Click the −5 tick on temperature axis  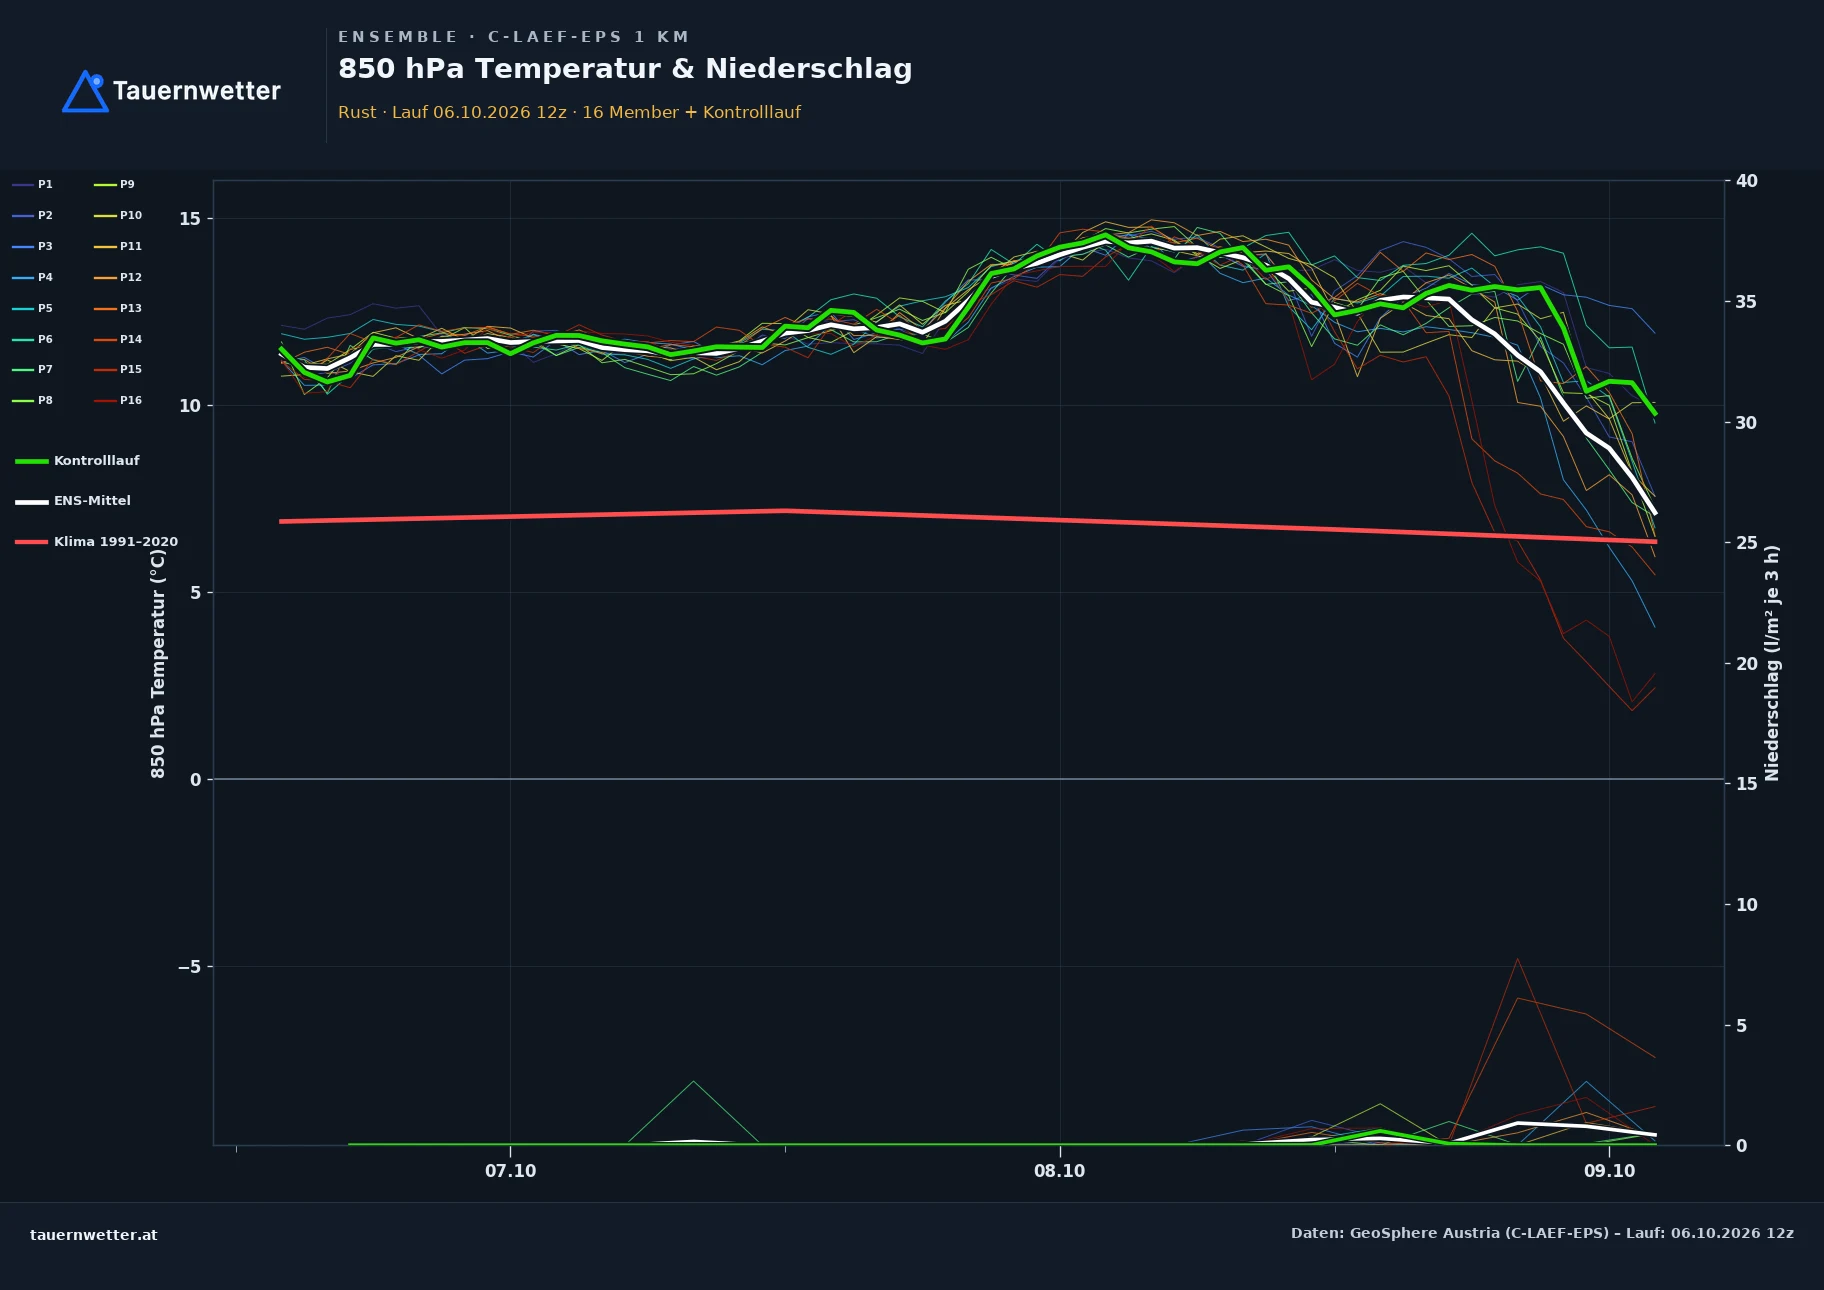coord(189,967)
